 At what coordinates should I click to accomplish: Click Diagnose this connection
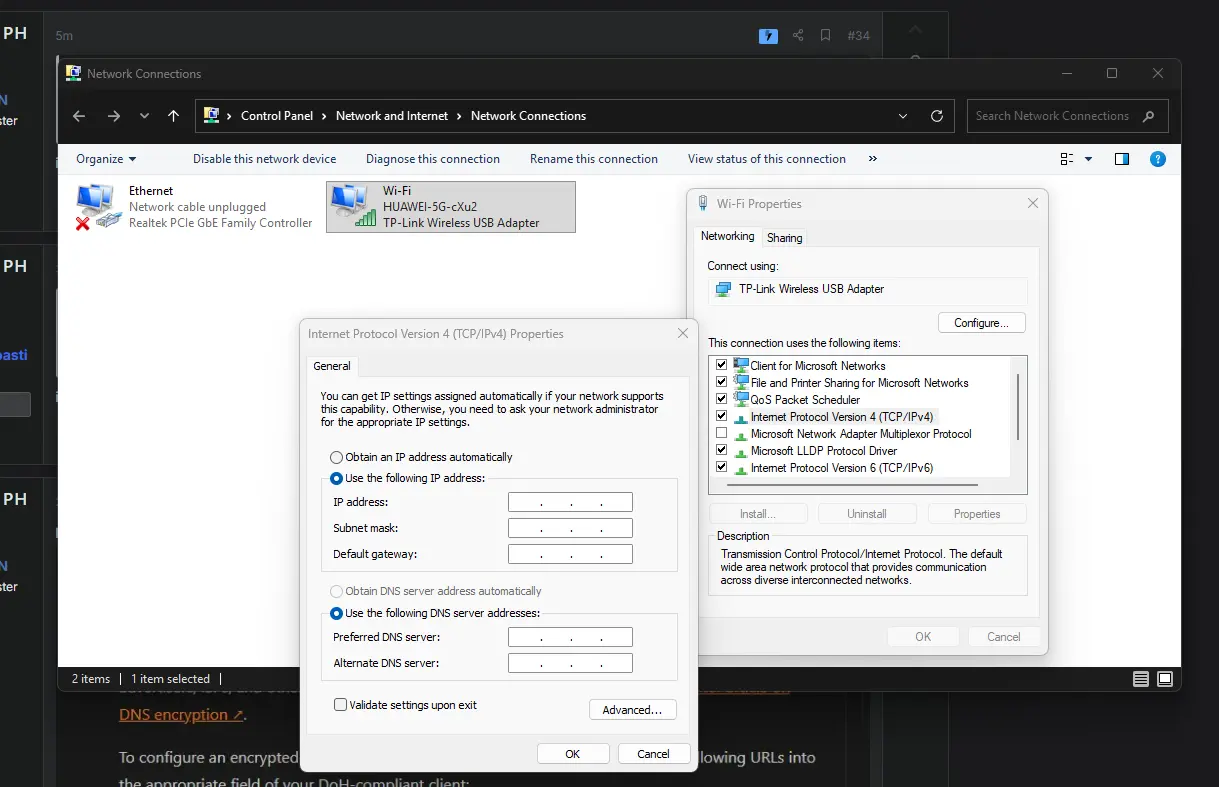pyautogui.click(x=433, y=159)
